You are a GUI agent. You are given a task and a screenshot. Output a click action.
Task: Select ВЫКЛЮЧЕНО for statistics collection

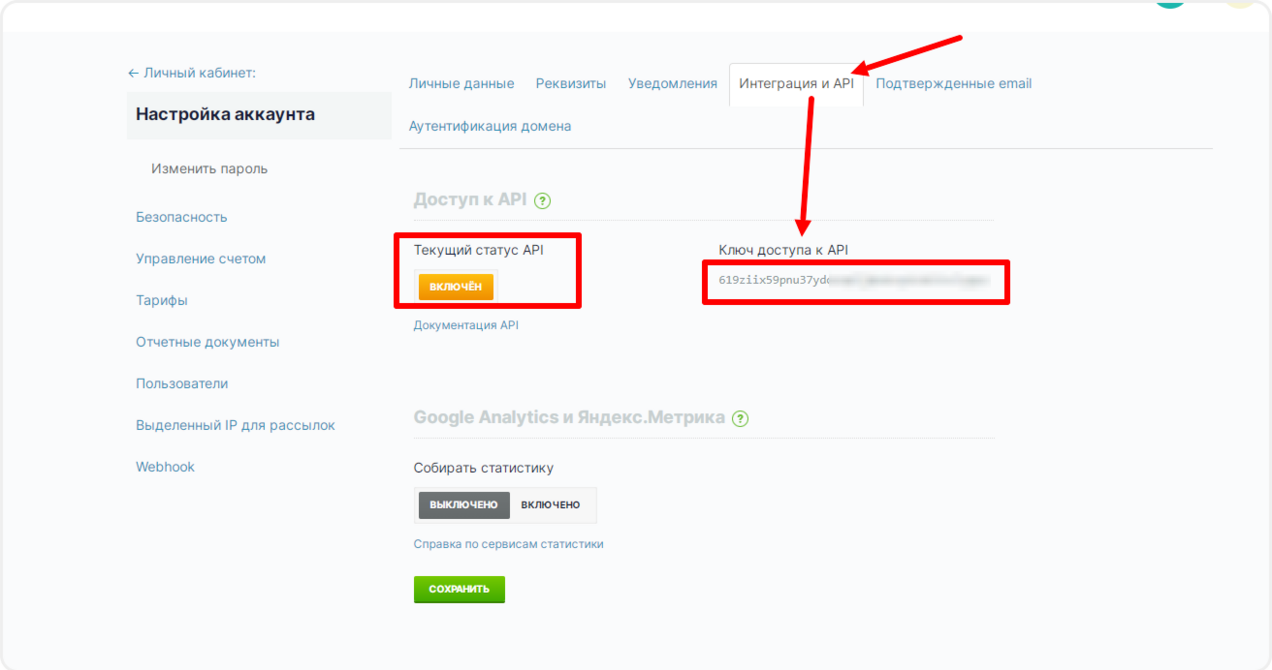(464, 505)
